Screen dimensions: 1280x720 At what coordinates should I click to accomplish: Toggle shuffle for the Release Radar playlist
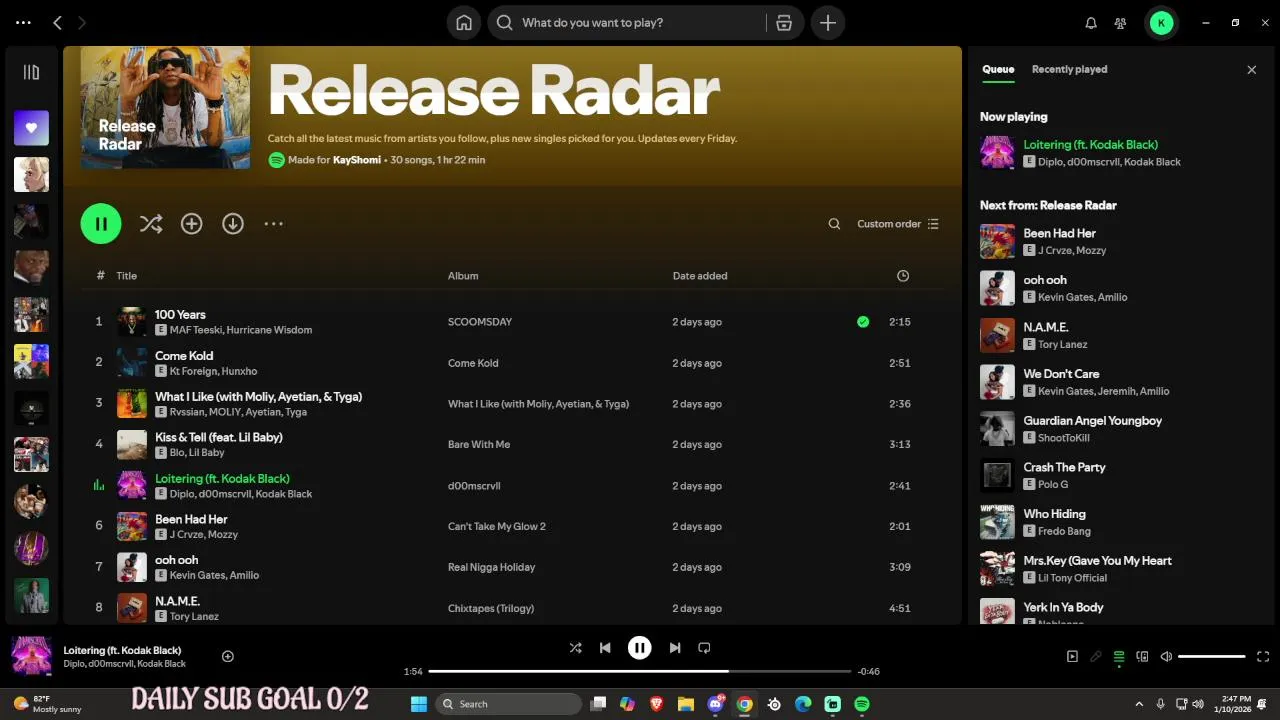[151, 224]
